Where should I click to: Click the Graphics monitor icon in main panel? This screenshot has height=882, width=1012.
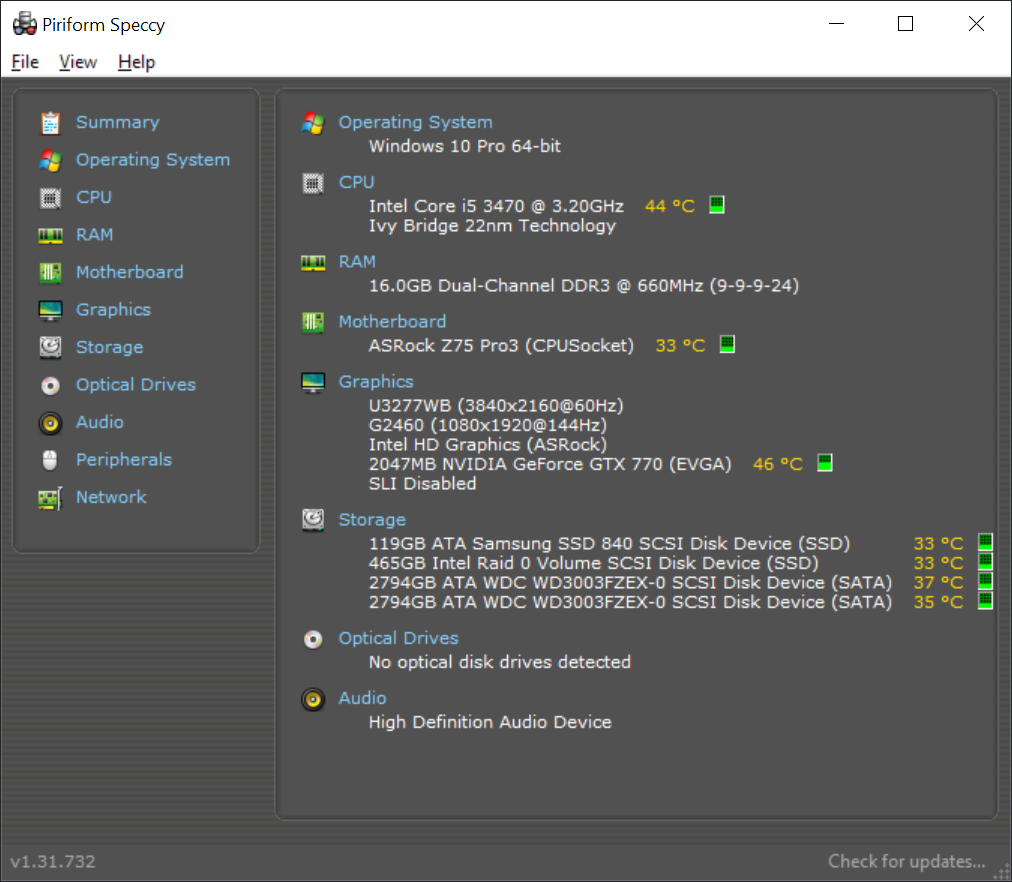point(313,383)
